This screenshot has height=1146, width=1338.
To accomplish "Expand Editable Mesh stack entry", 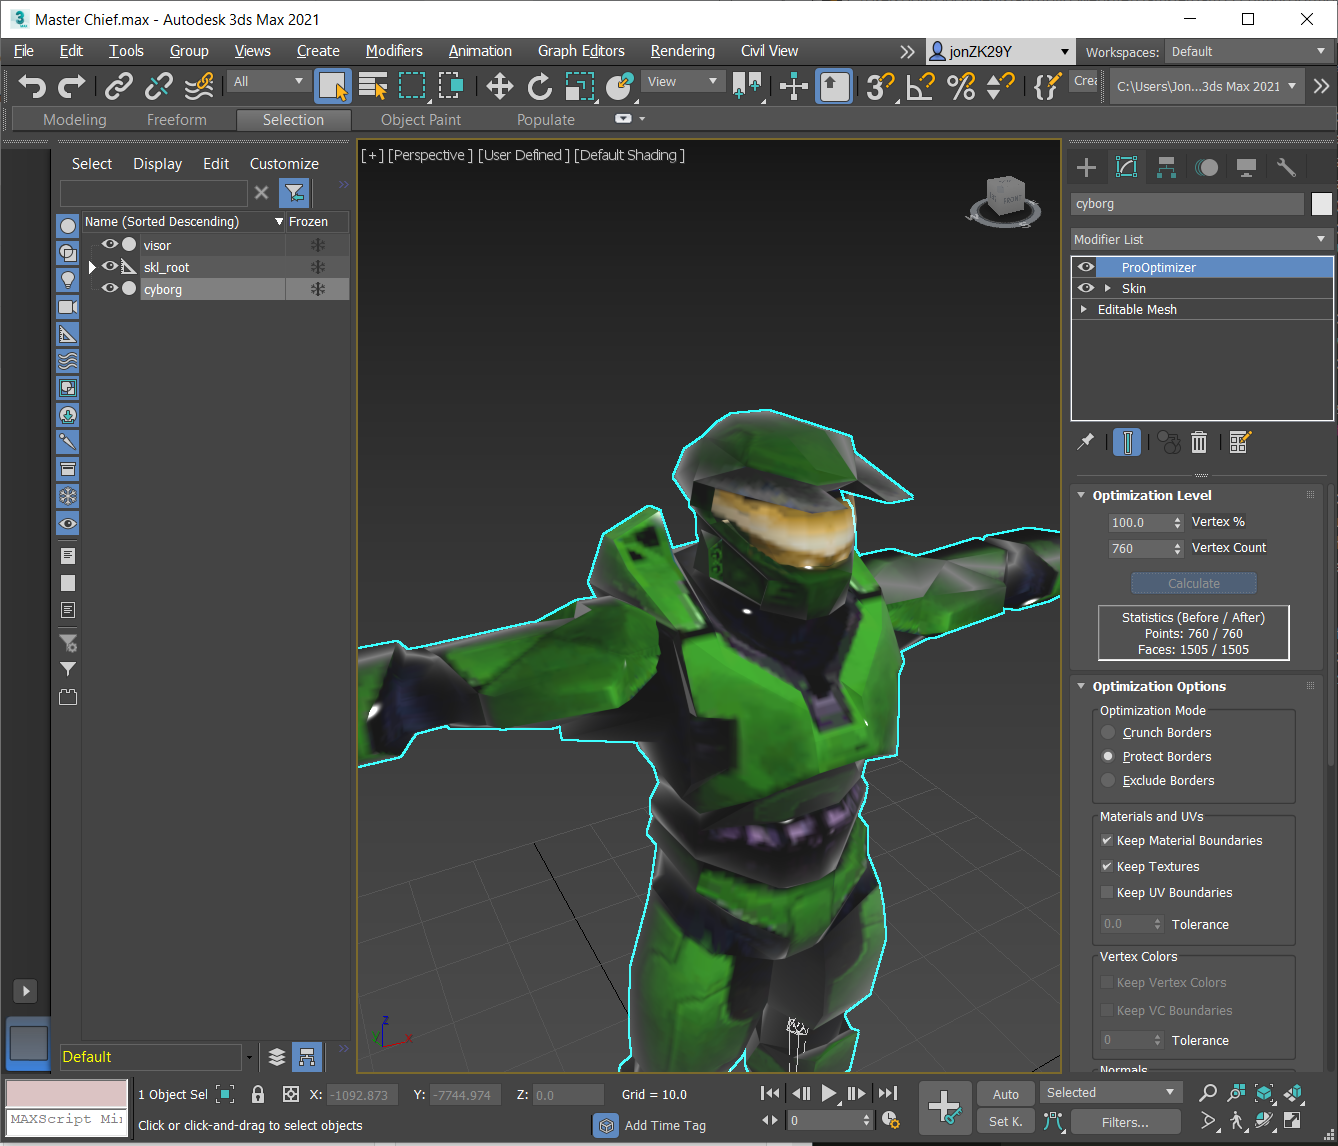I will click(x=1084, y=310).
